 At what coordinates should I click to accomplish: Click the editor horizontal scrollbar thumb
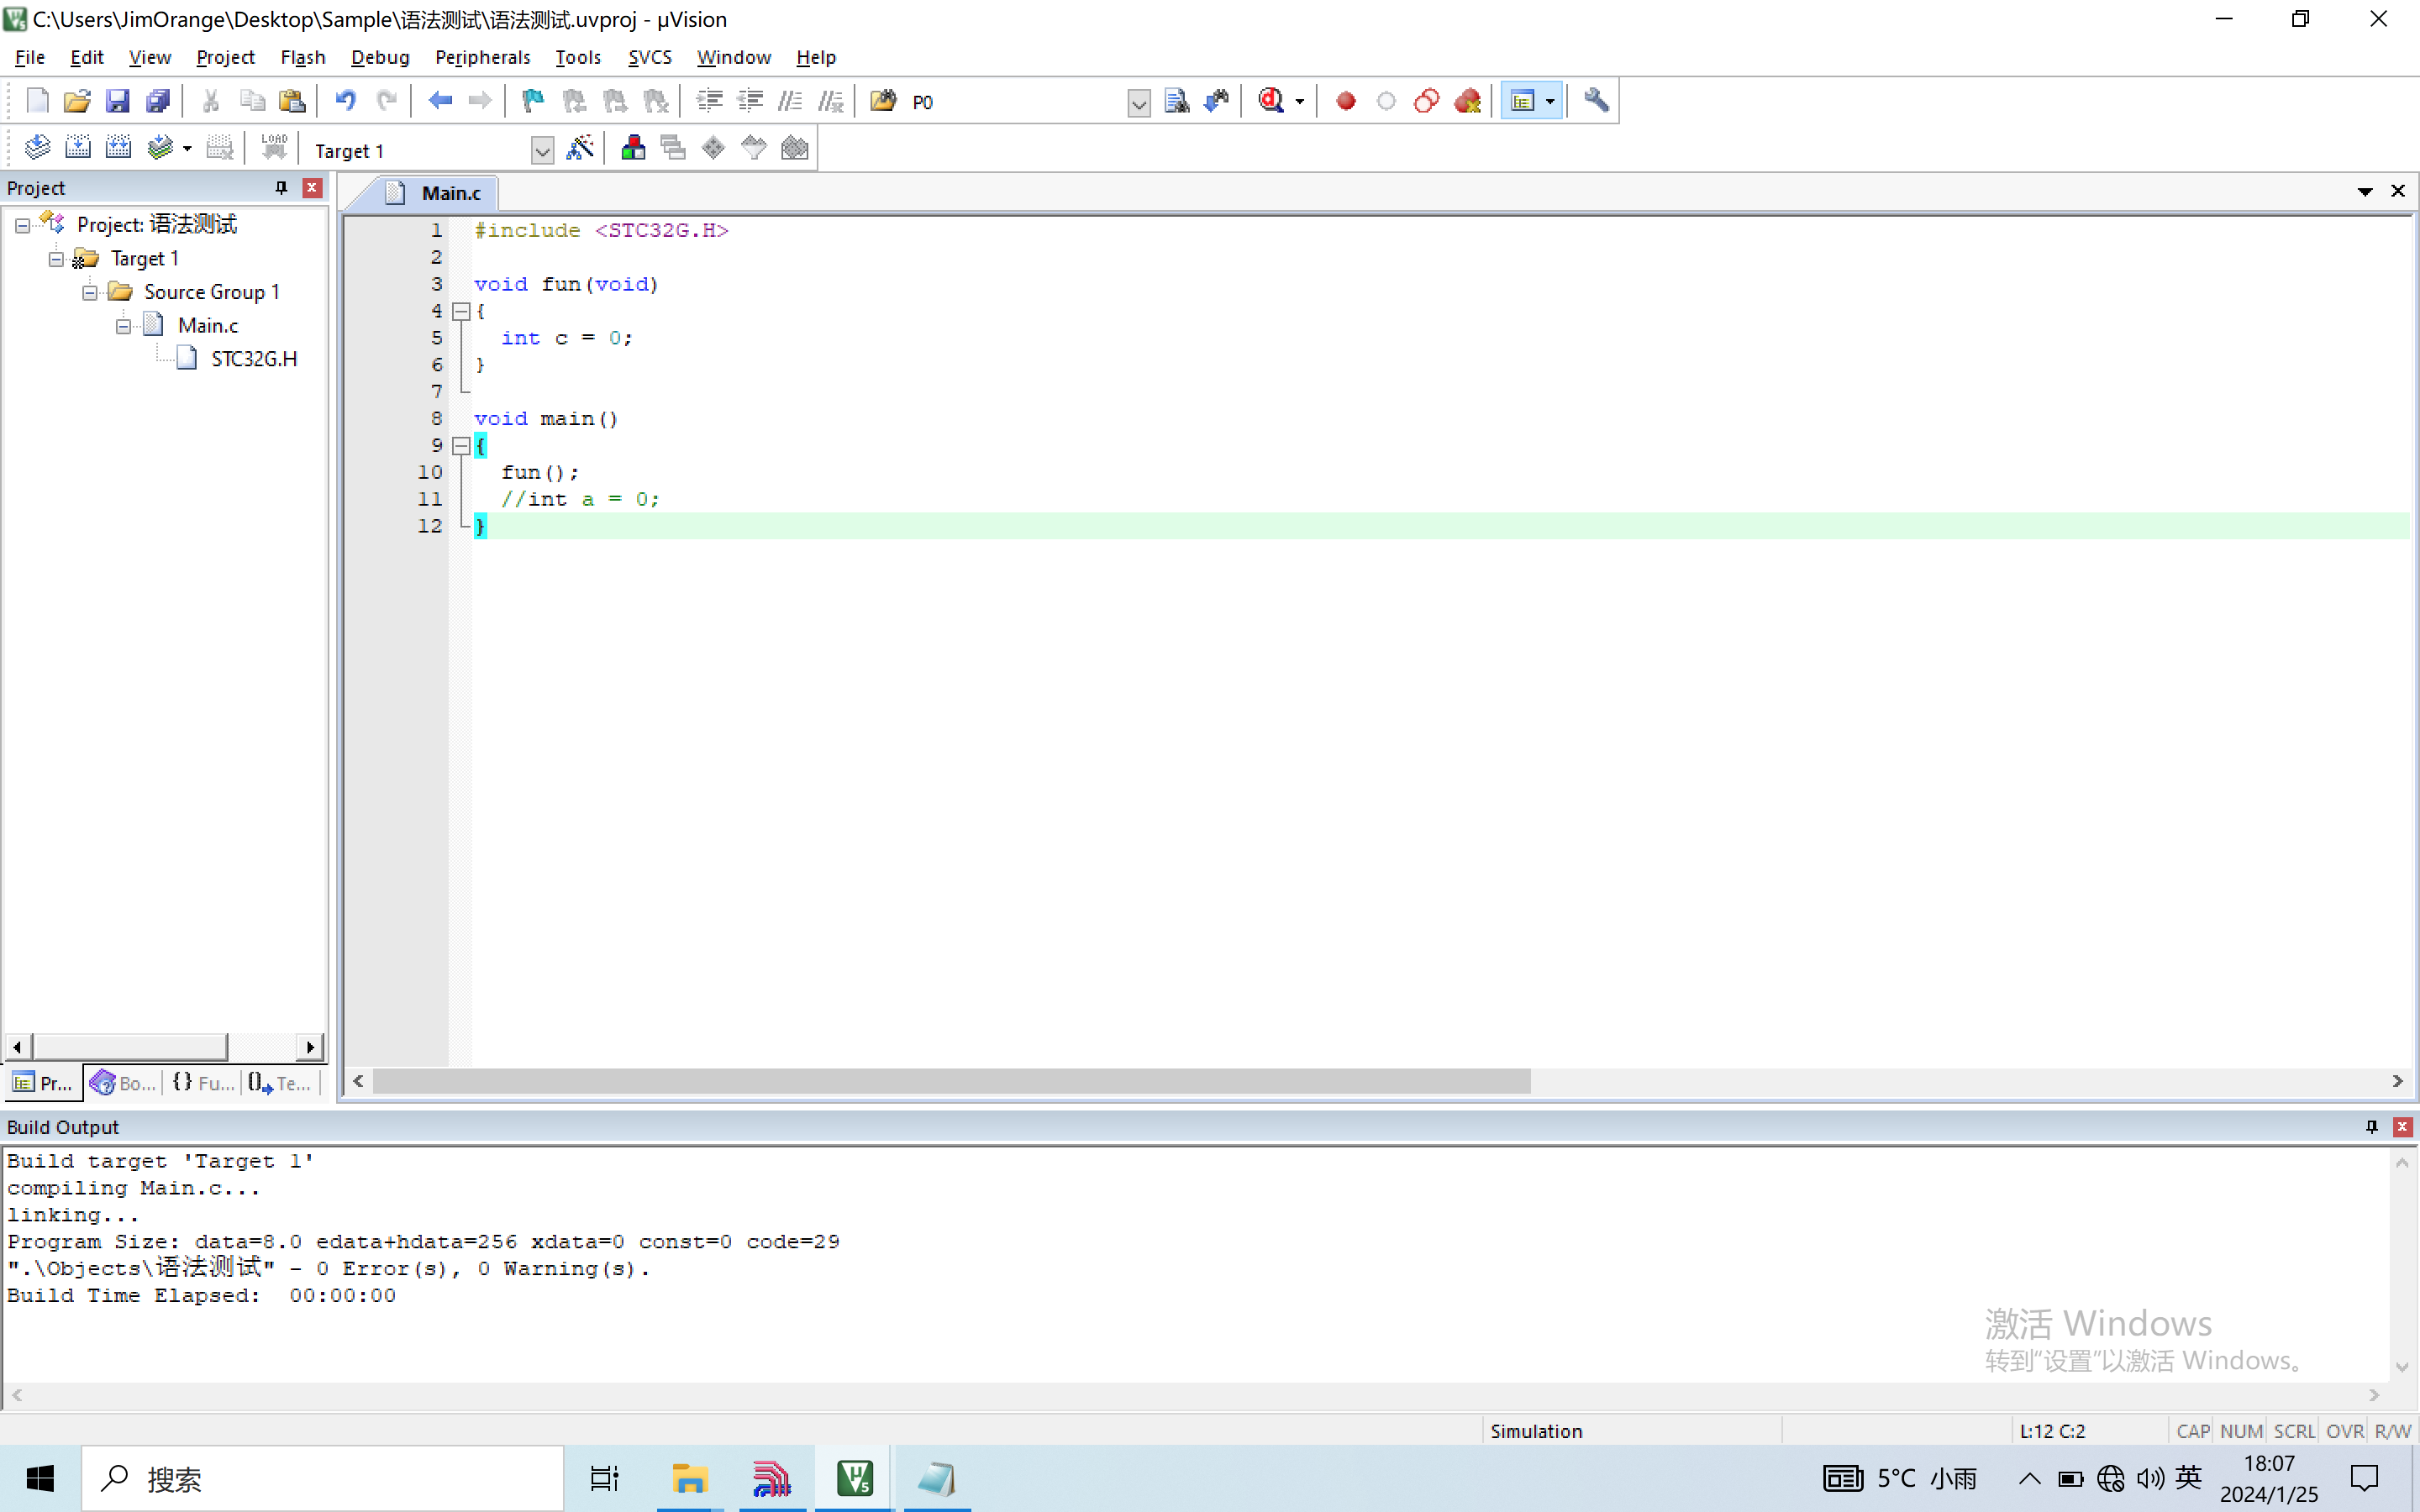pos(951,1081)
